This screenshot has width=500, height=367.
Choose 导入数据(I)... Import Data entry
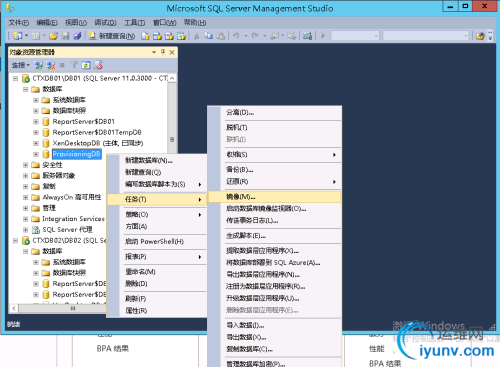point(274,325)
